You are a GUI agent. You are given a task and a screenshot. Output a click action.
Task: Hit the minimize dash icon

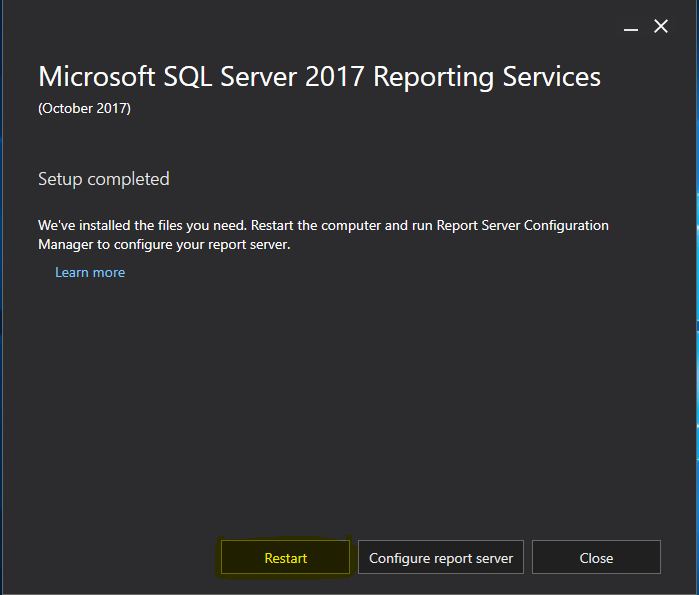(x=631, y=29)
